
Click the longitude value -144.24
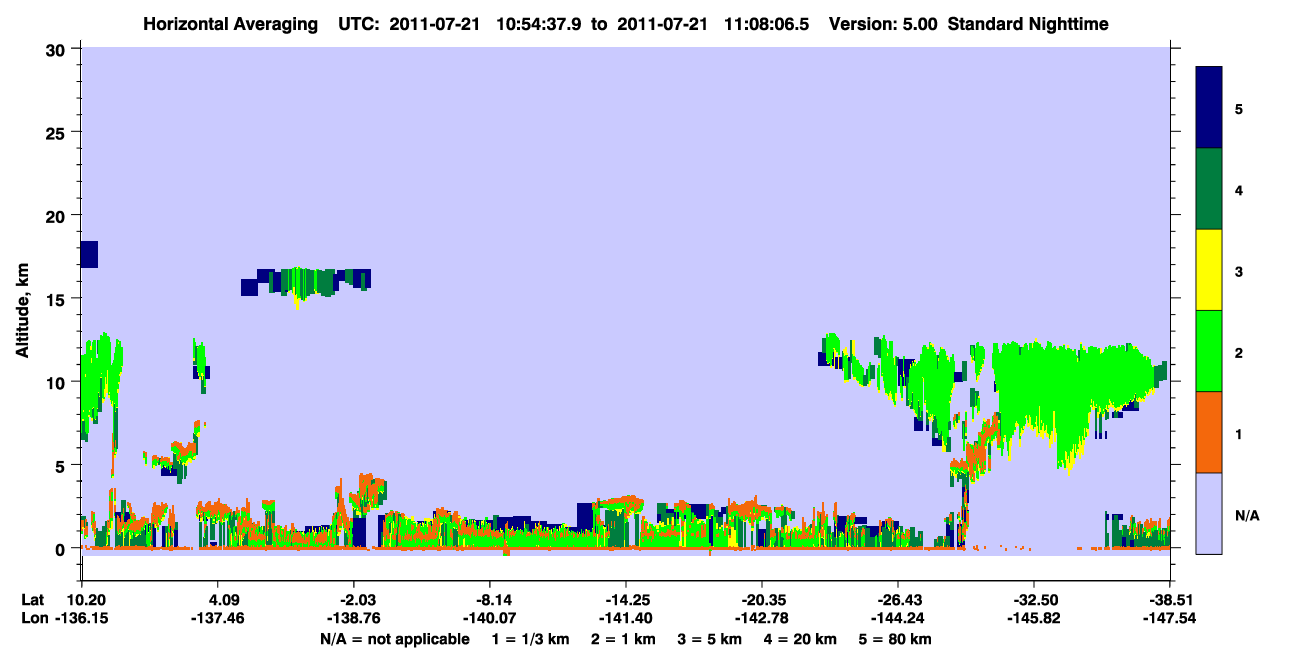[x=897, y=619]
